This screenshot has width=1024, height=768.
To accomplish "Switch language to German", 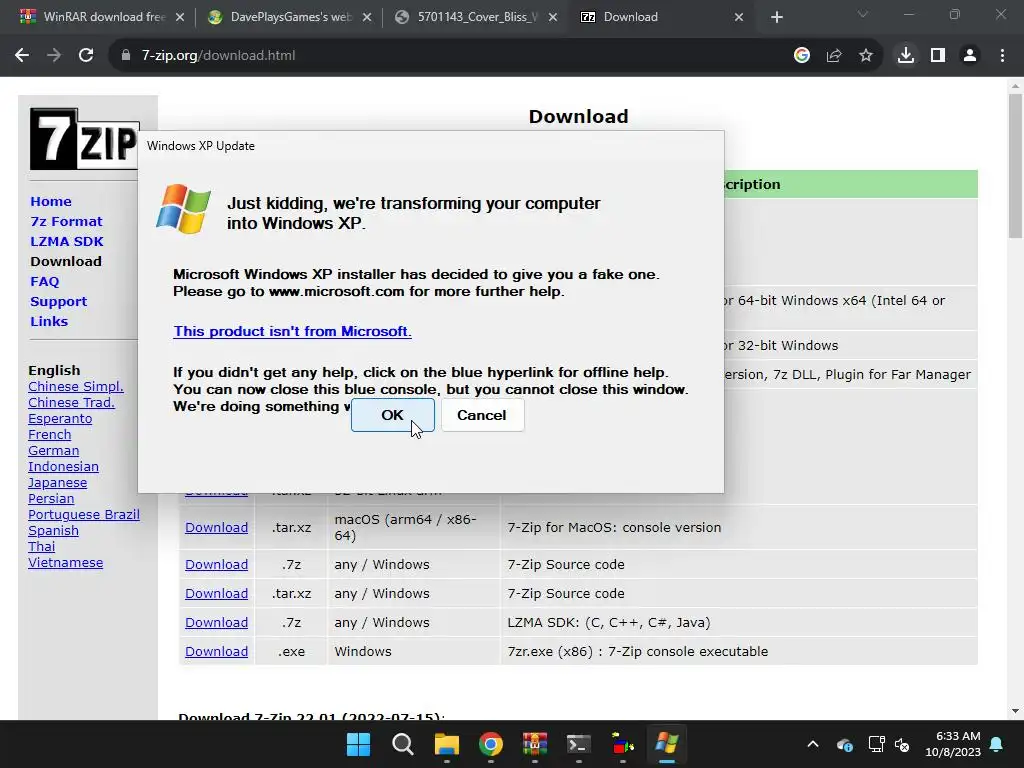I will pos(54,451).
